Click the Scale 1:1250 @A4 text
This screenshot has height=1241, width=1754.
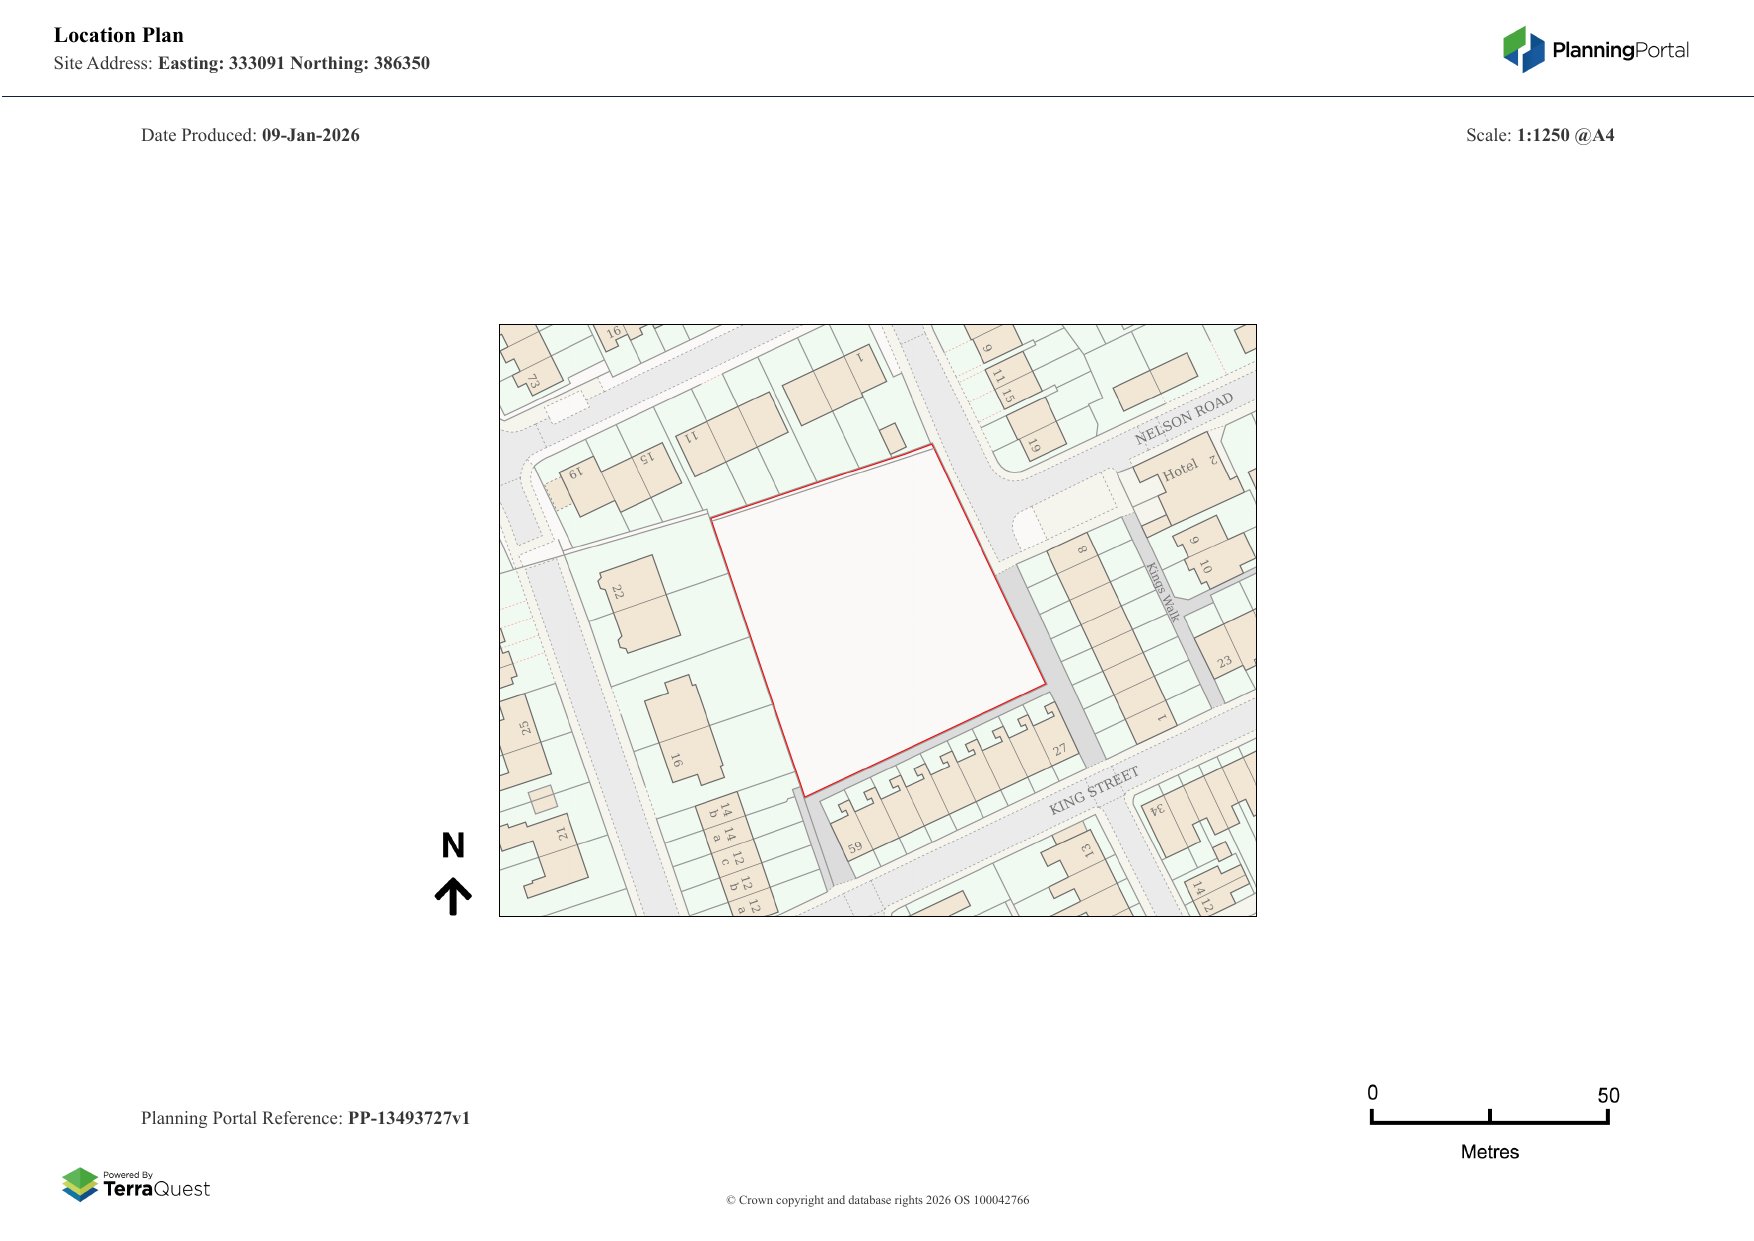pyautogui.click(x=1539, y=135)
